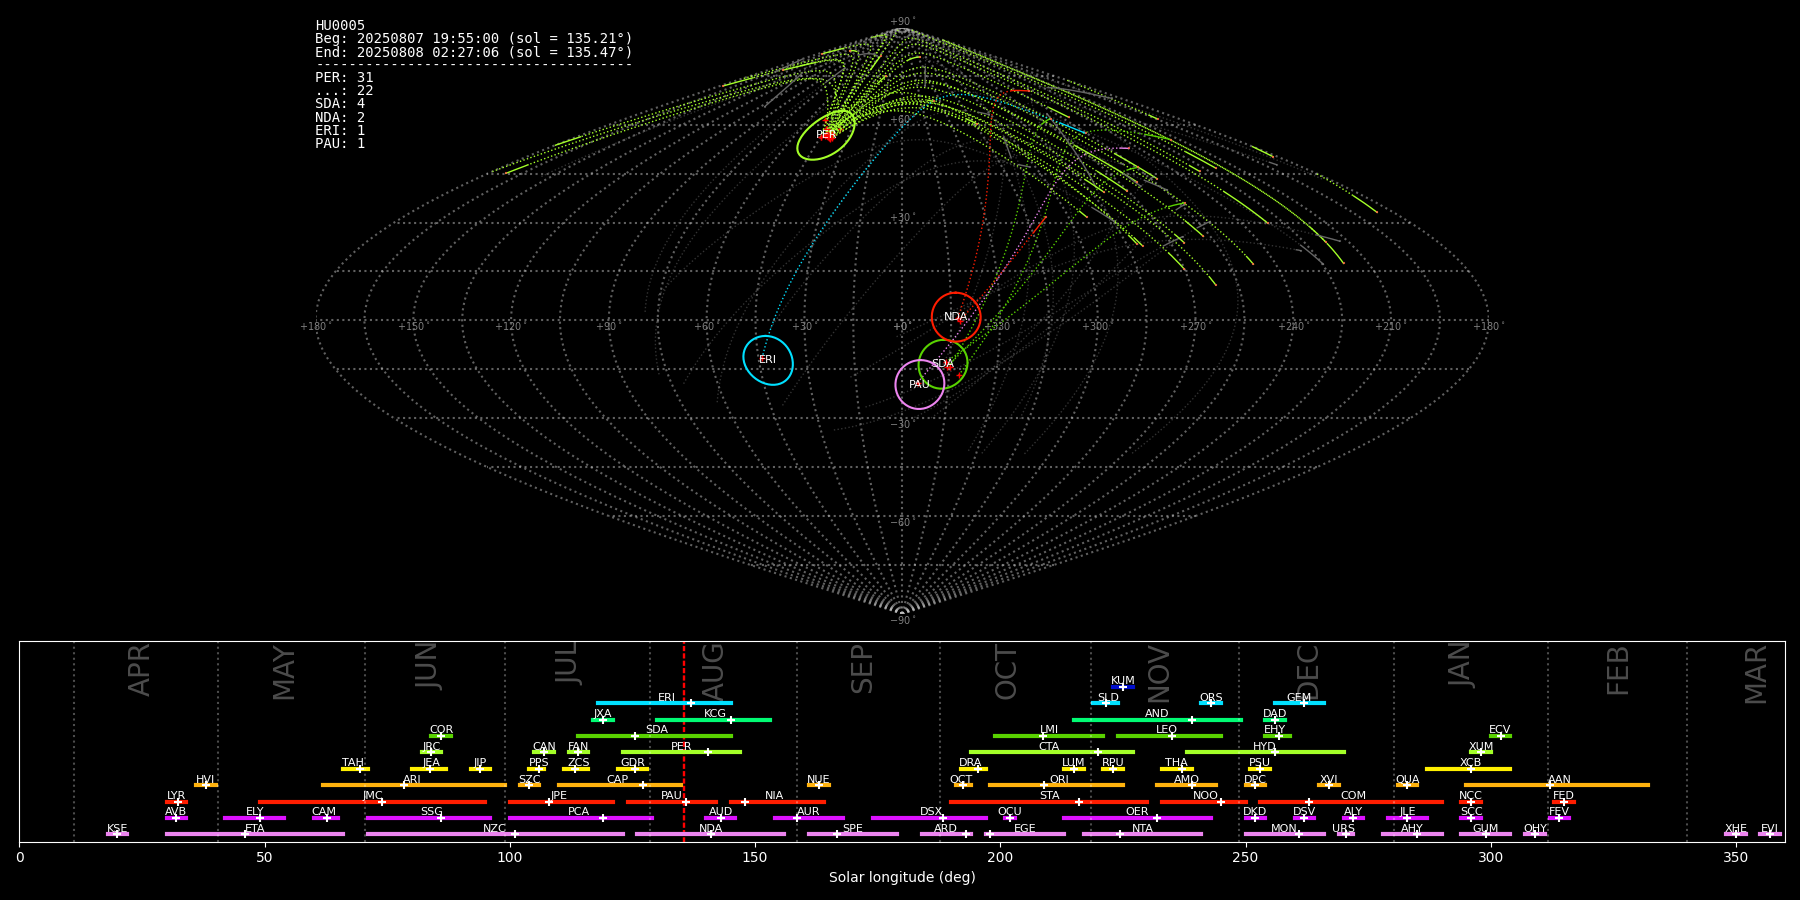Click the +90° label atop the sky map
Image resolution: width=1800 pixels, height=900 pixels.
pyautogui.click(x=902, y=22)
